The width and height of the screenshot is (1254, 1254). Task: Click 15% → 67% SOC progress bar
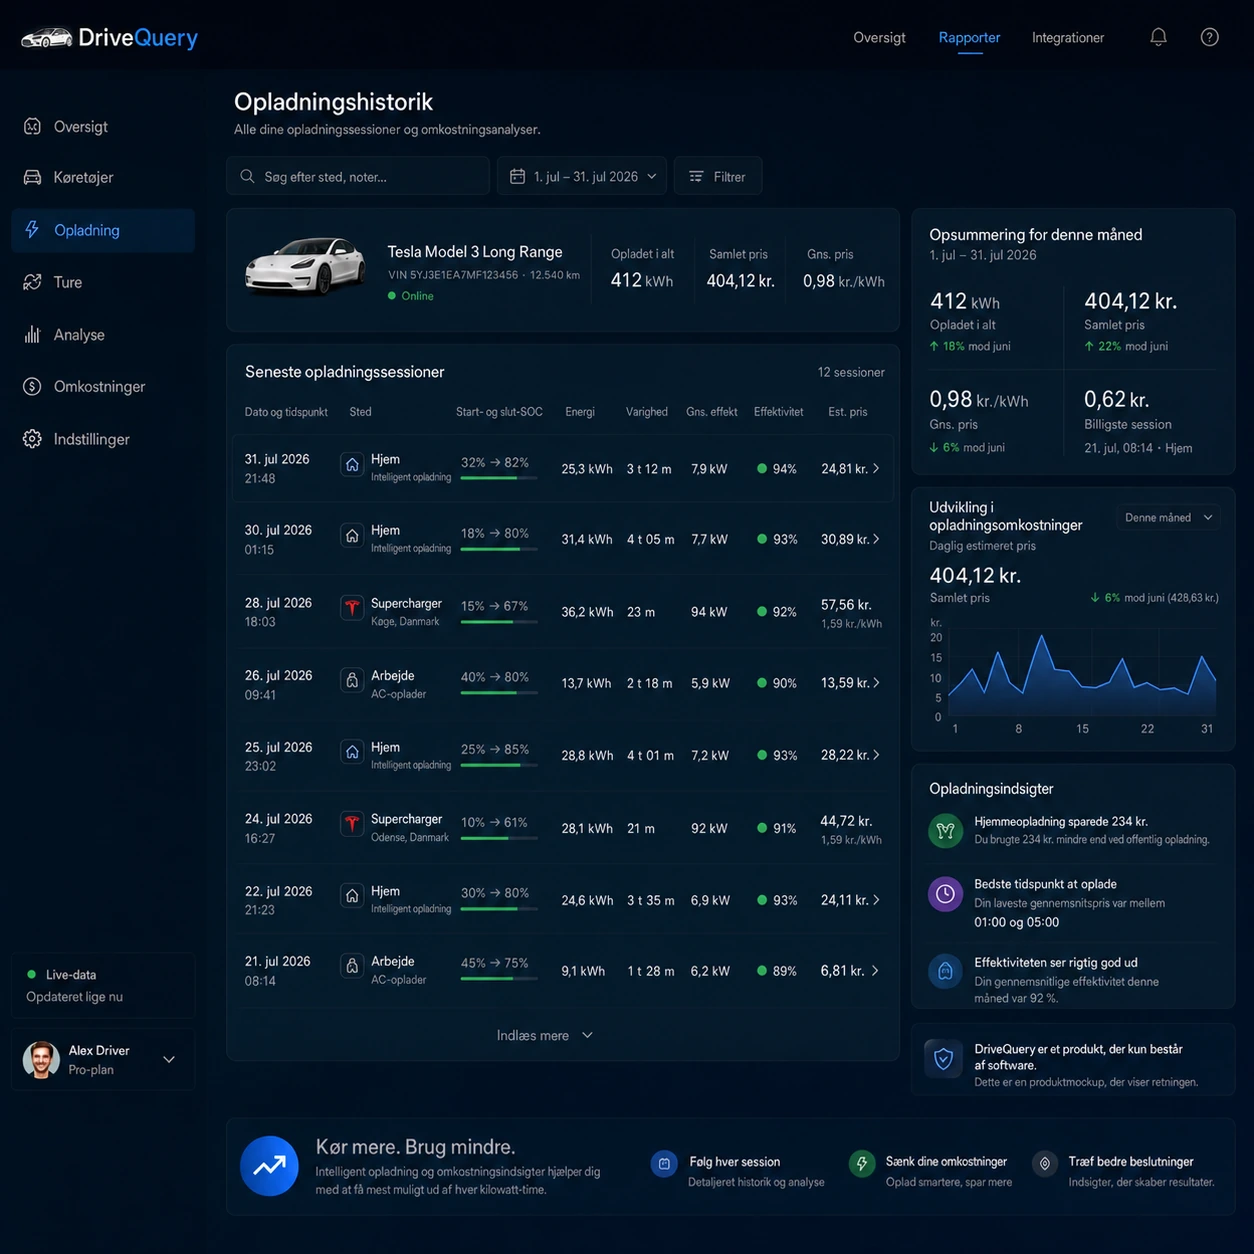[x=499, y=622]
